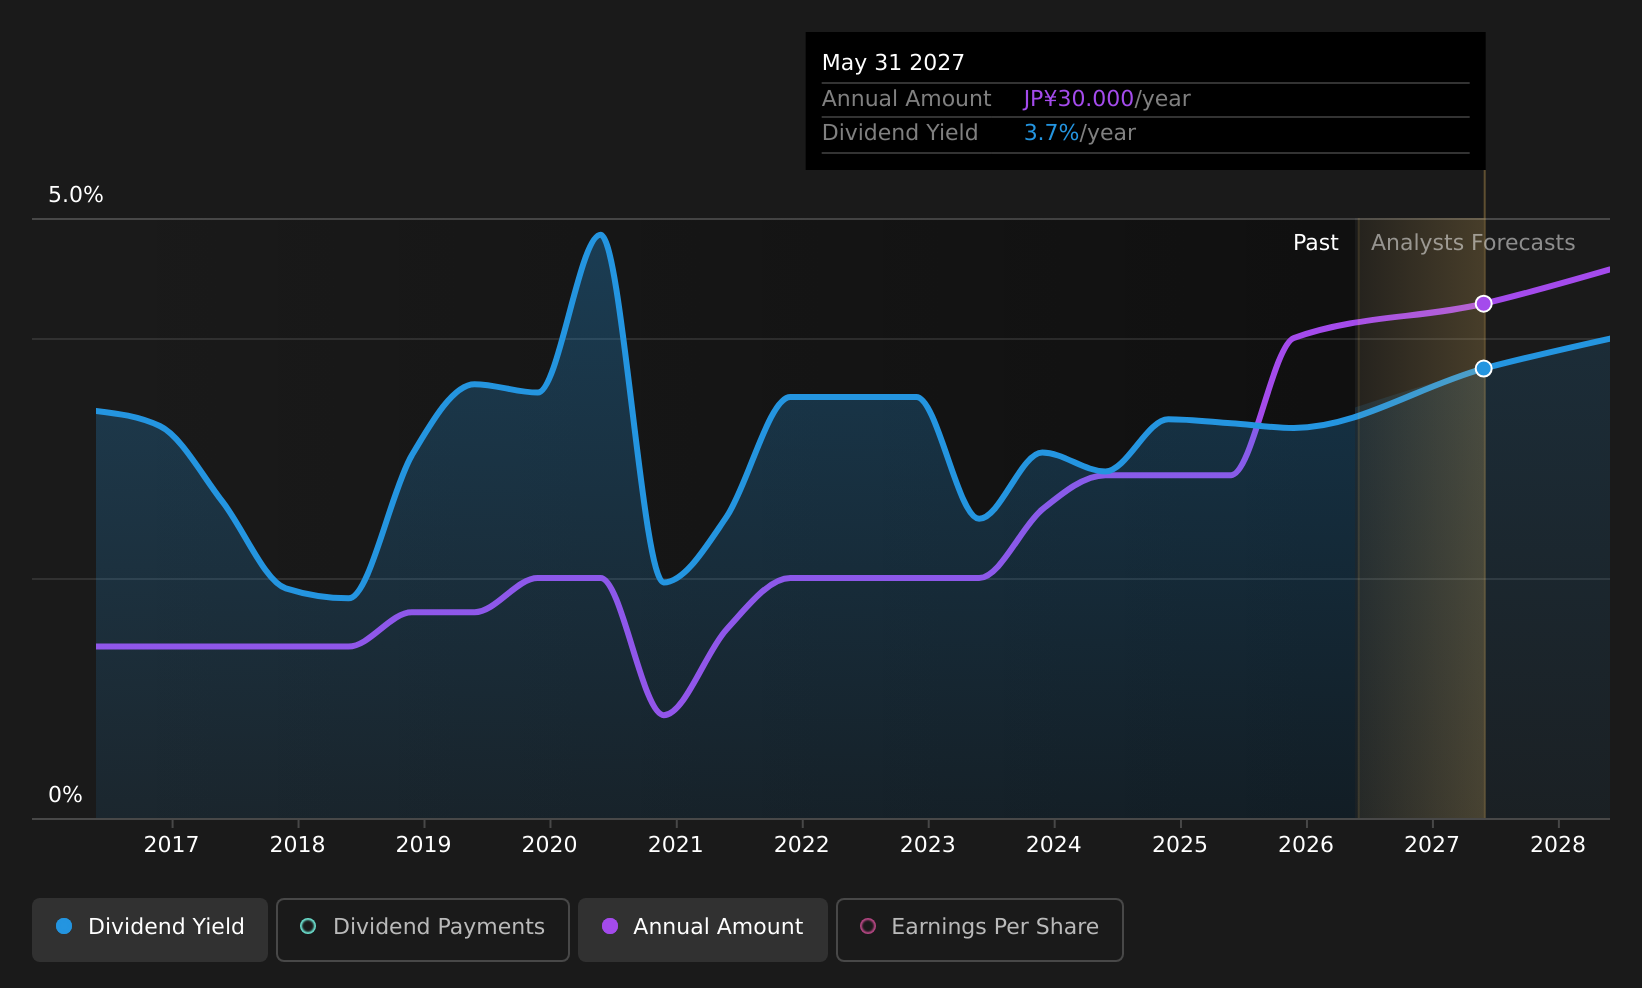Click the Past region label

[x=1316, y=243]
